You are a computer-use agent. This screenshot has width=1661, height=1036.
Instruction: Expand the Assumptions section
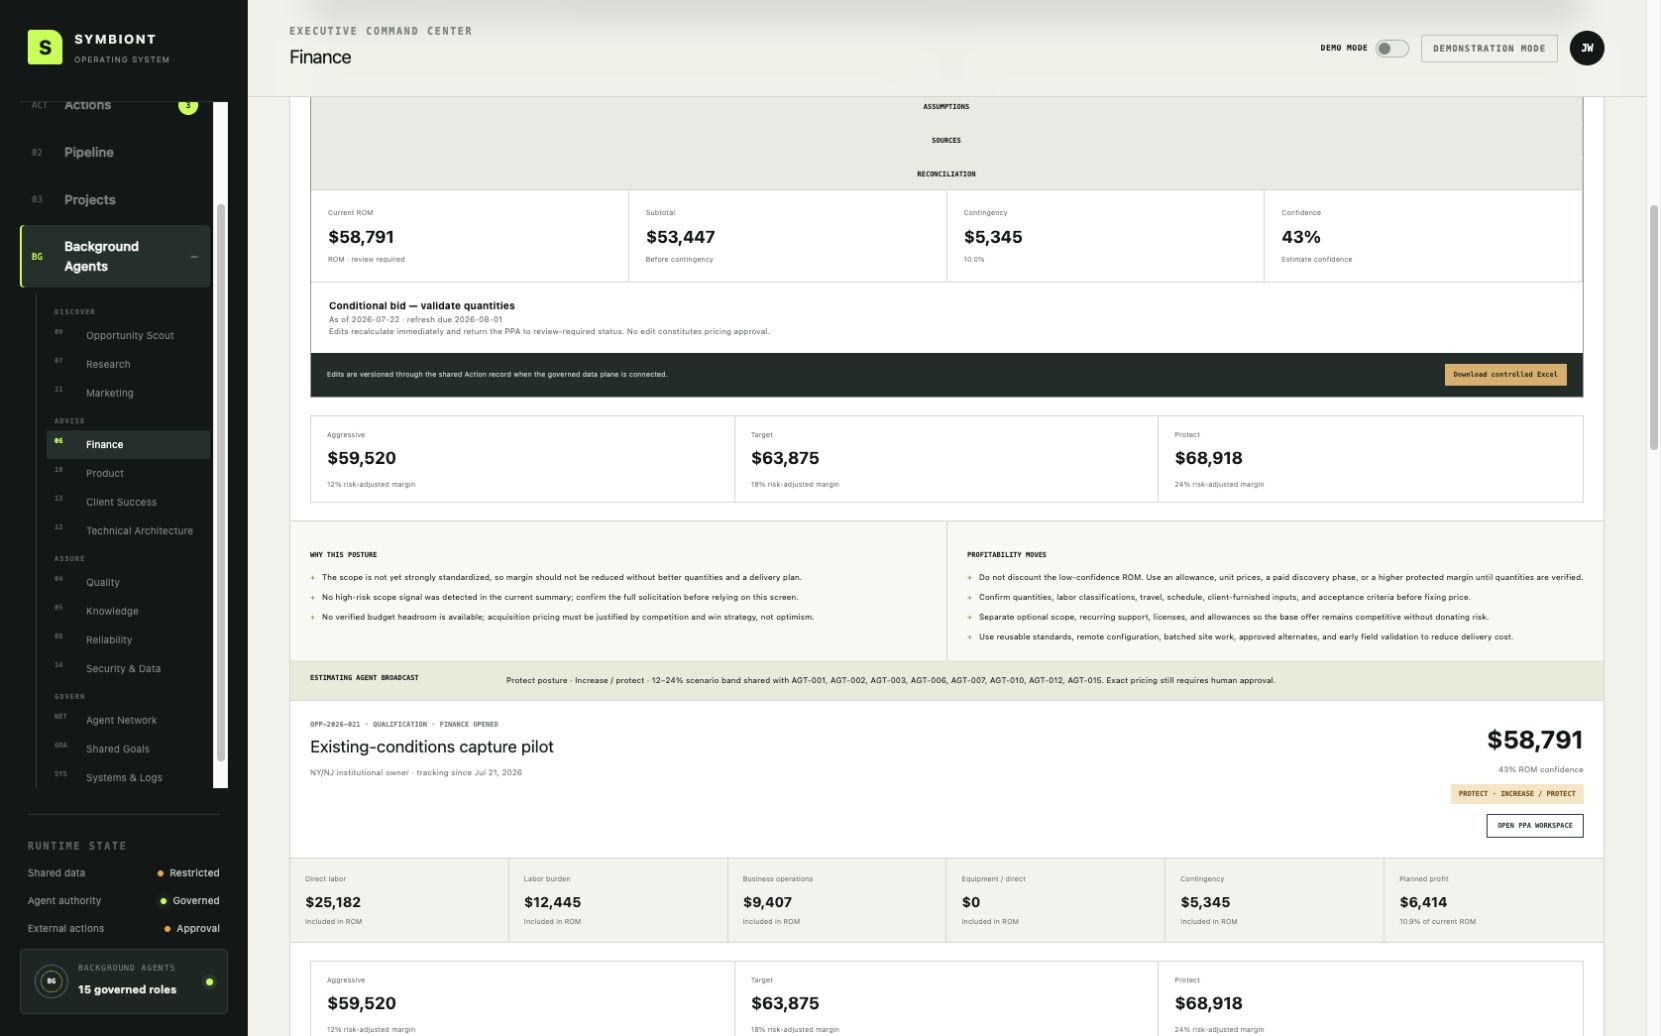click(946, 106)
